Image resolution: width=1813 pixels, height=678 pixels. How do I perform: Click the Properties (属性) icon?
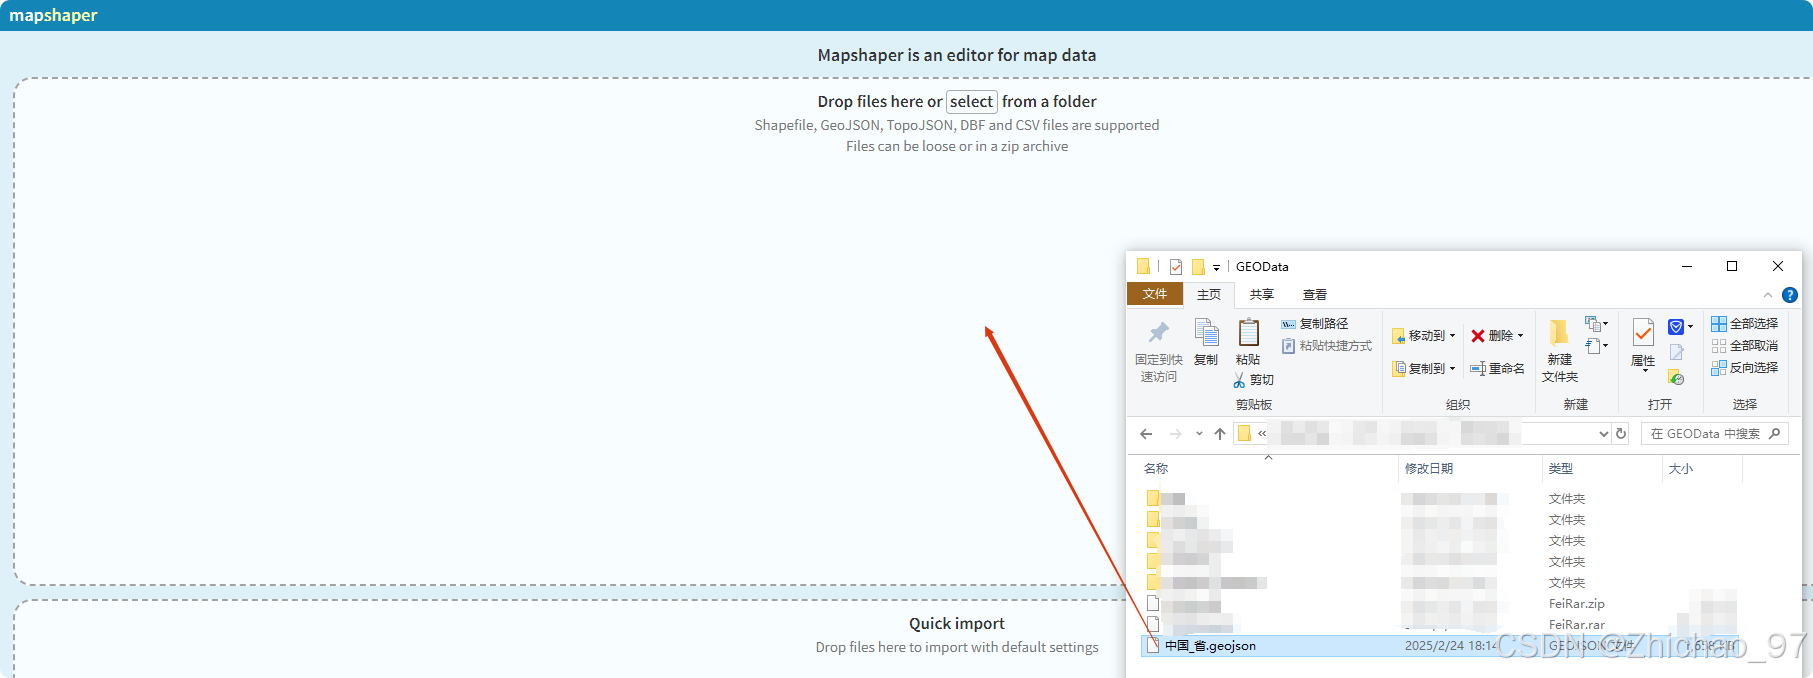coord(1643,332)
